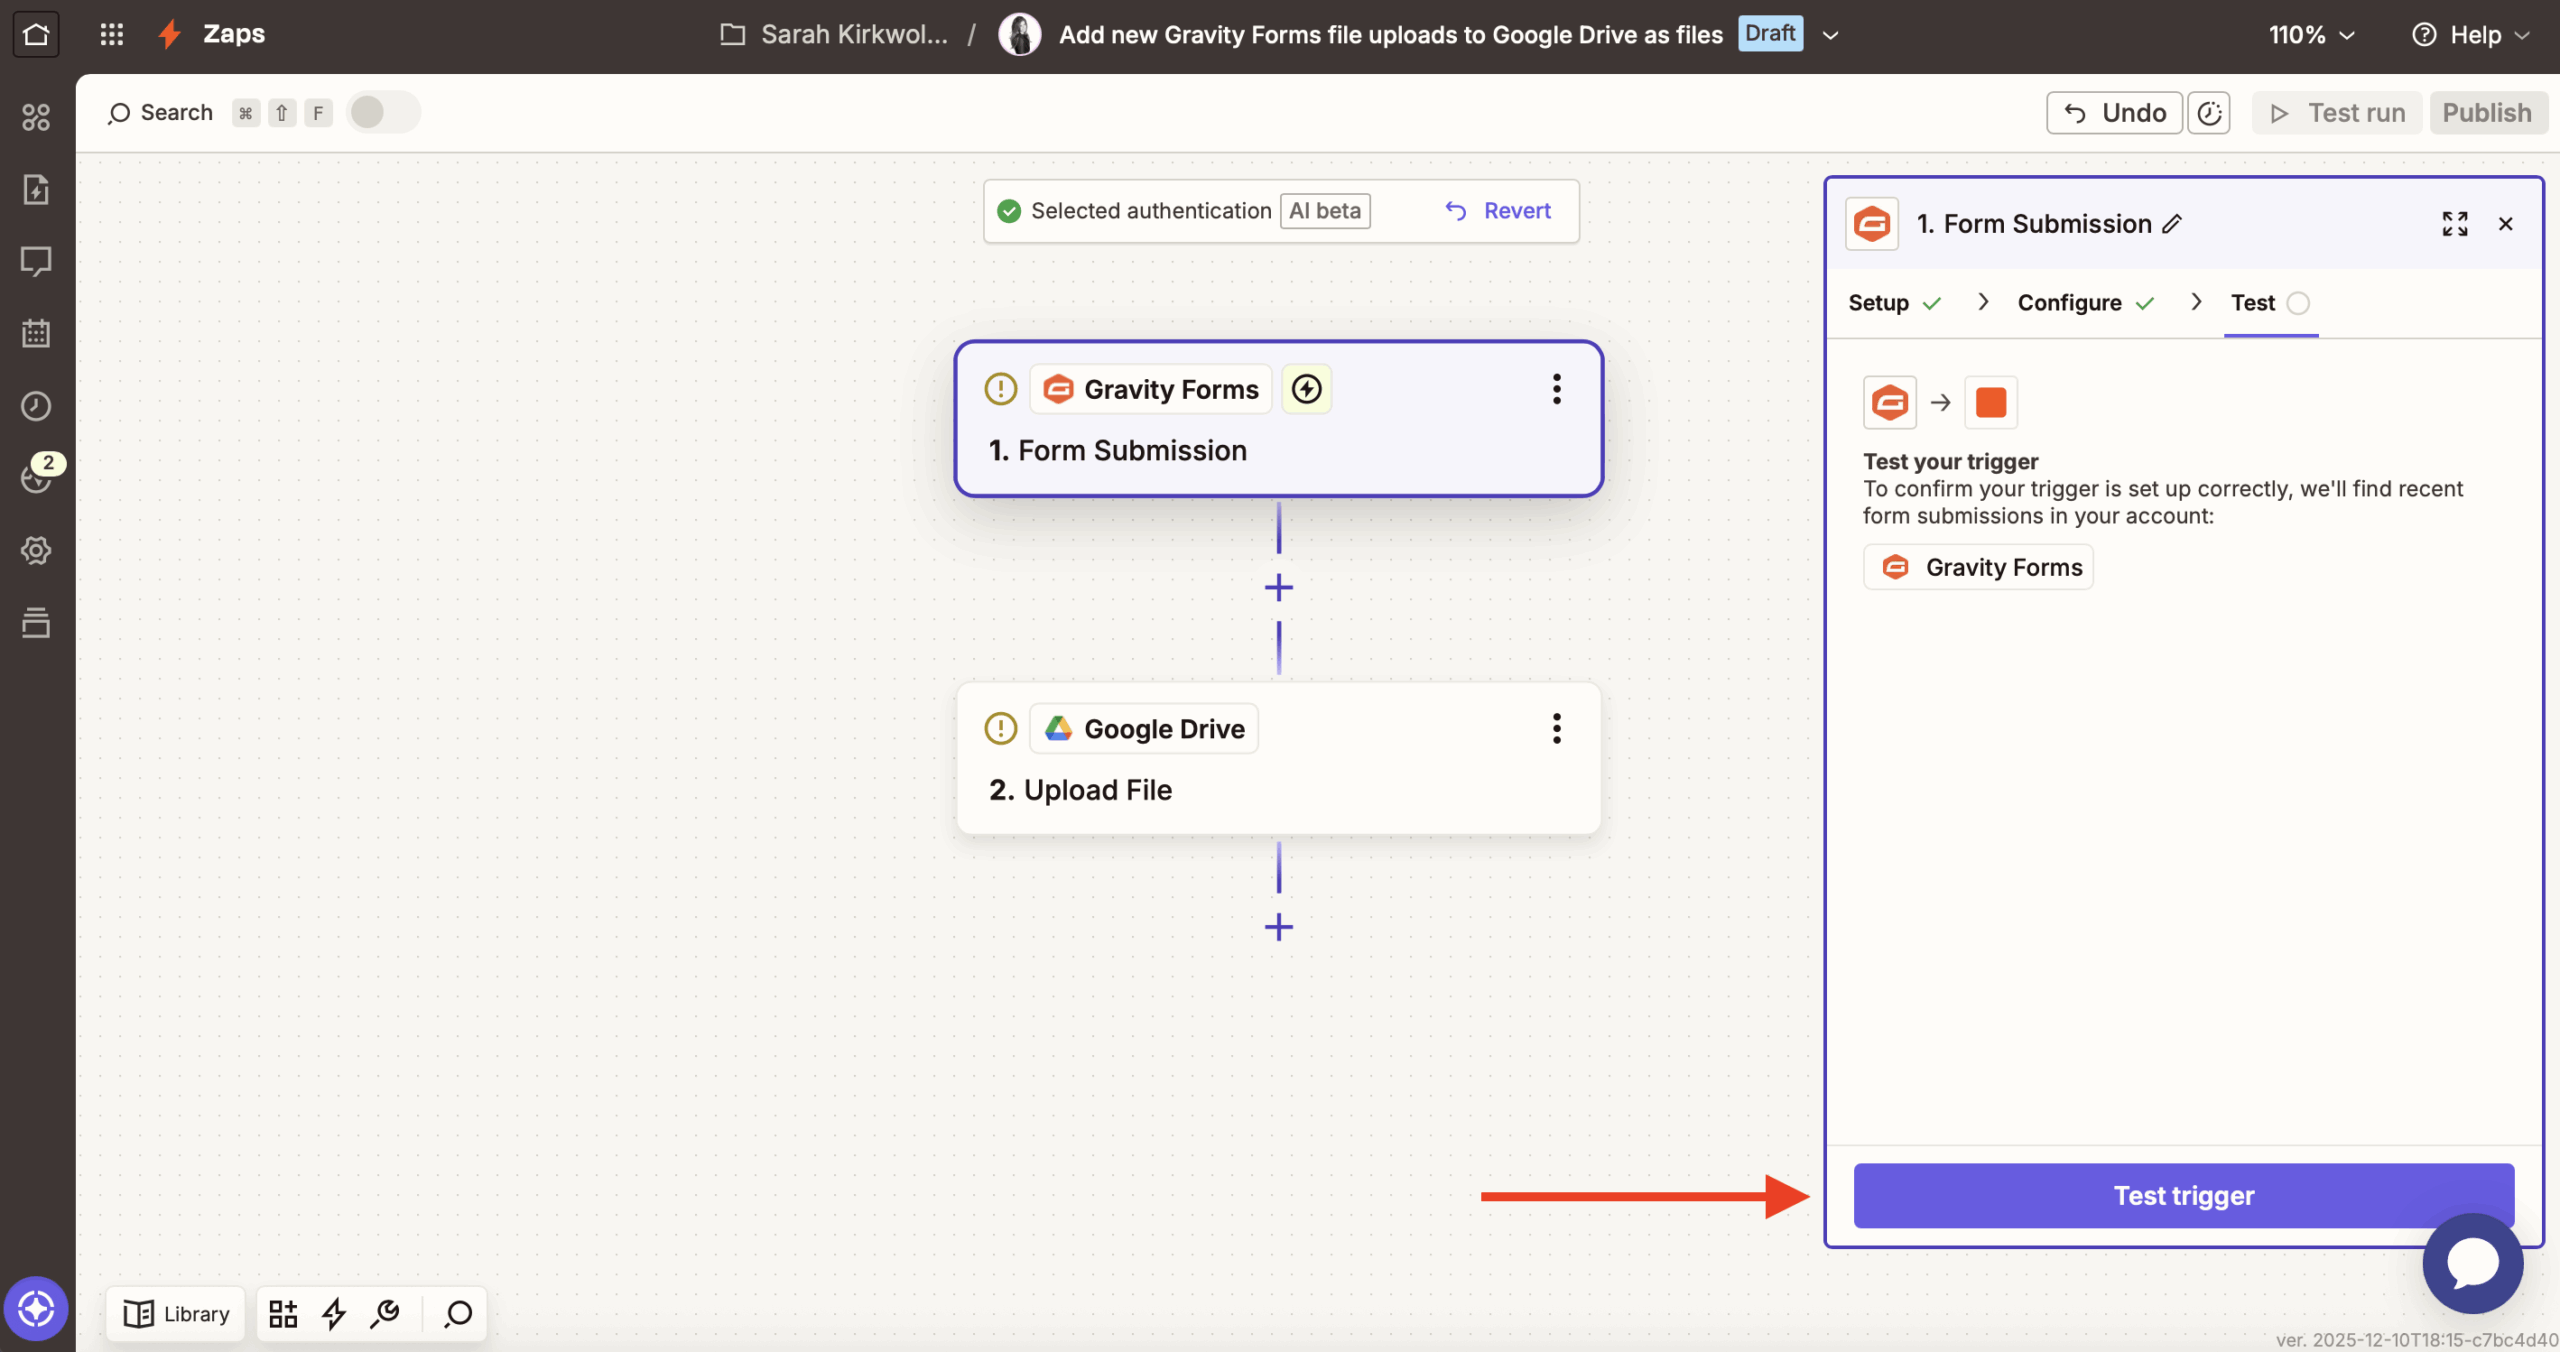Open the Help dropdown
The width and height of the screenshot is (2560, 1352).
(2470, 33)
